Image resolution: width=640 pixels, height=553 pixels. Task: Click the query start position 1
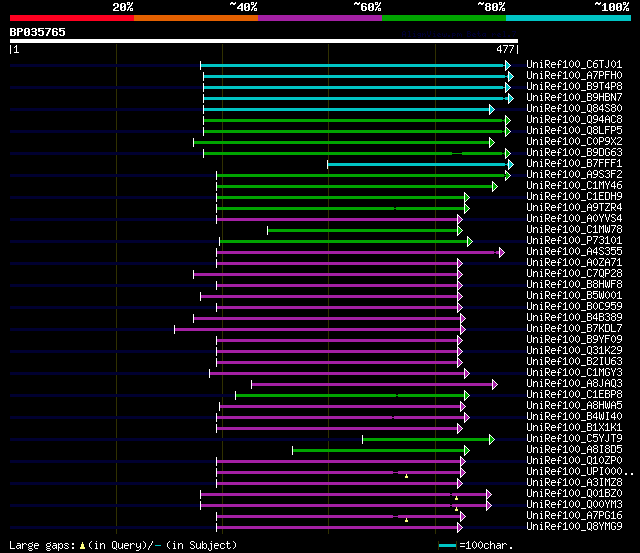point(16,49)
